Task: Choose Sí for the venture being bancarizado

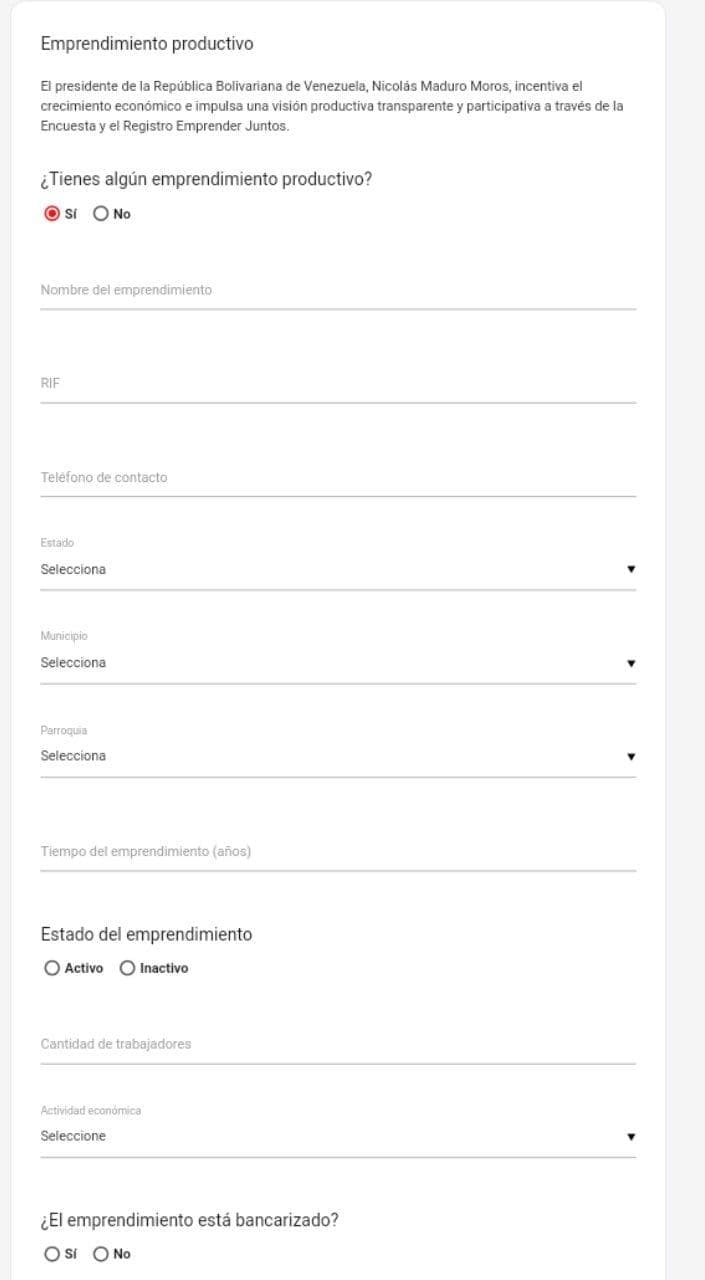Action: tap(52, 1254)
